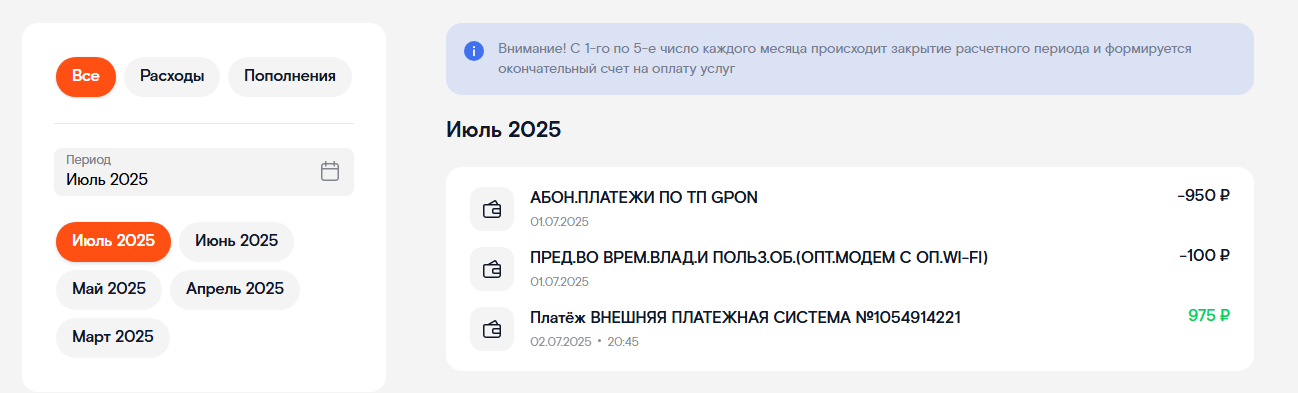The image size is (1298, 393).
Task: Click wallet icon beside АБОН.ПЛАТЕЖИ ПО ТП GPON
Action: (491, 209)
